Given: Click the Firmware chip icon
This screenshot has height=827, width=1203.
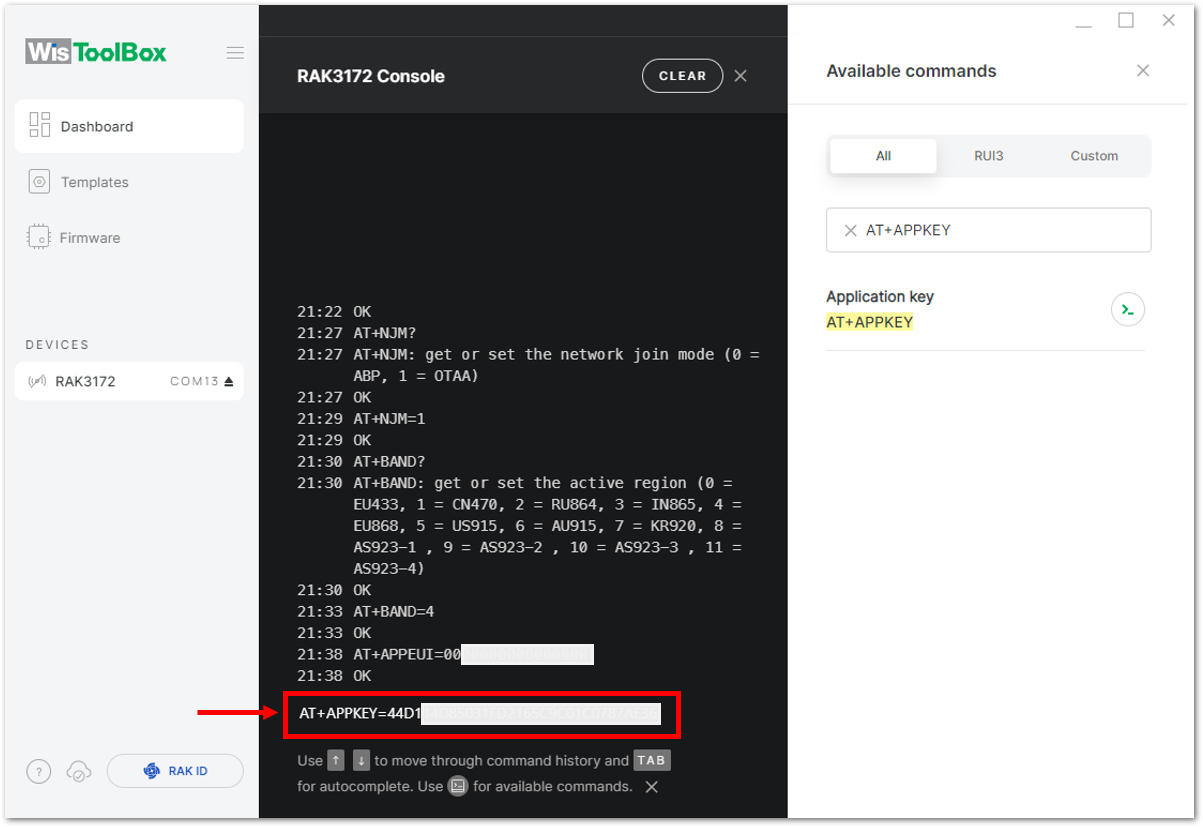Looking at the screenshot, I should click(39, 237).
